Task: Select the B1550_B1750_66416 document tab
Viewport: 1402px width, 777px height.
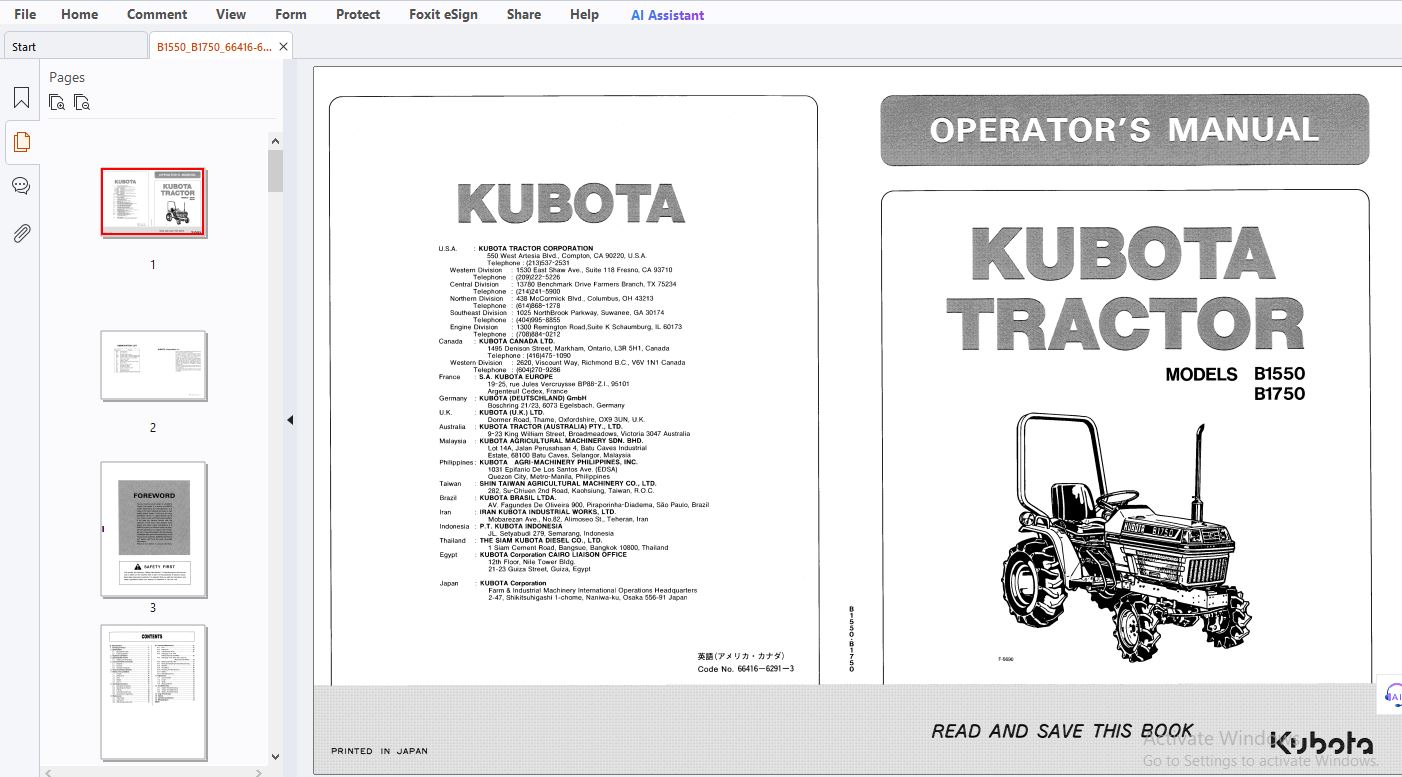Action: (x=214, y=47)
